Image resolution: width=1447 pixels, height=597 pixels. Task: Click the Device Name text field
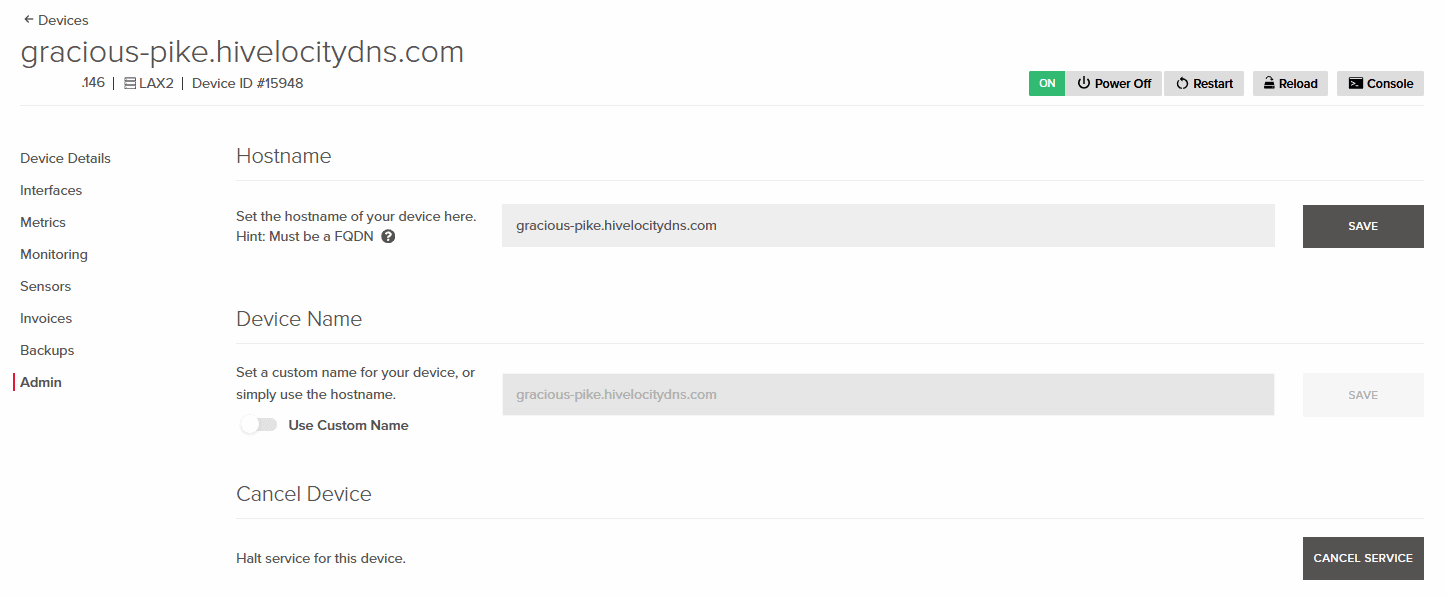[888, 395]
